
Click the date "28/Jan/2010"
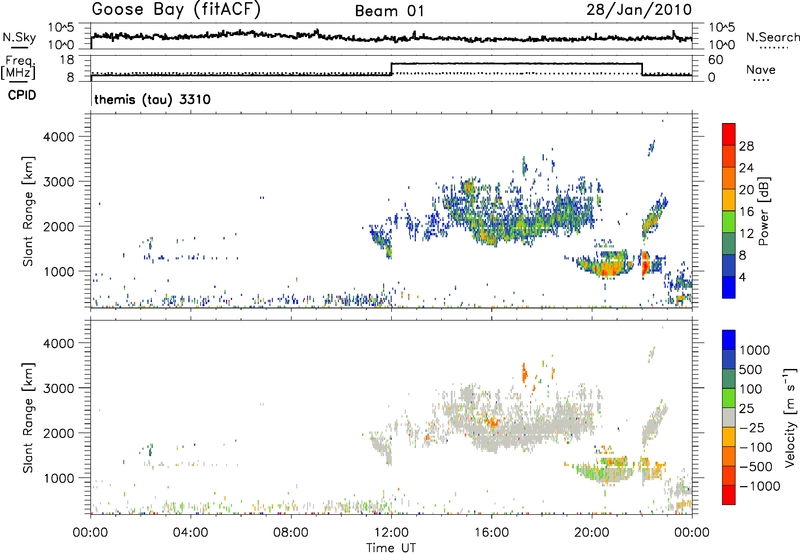point(639,10)
